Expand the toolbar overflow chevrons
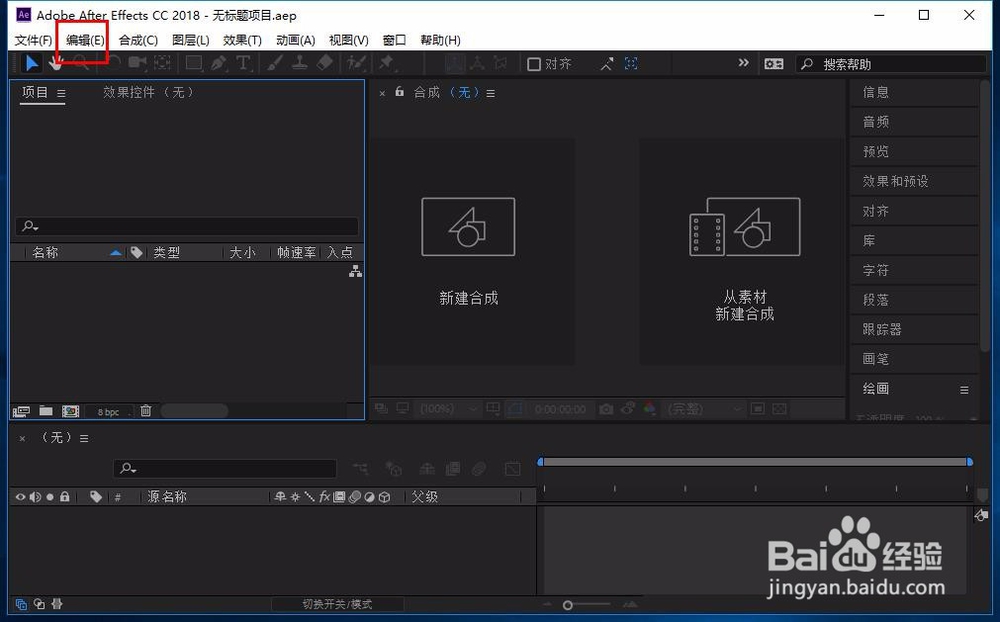 tap(744, 63)
